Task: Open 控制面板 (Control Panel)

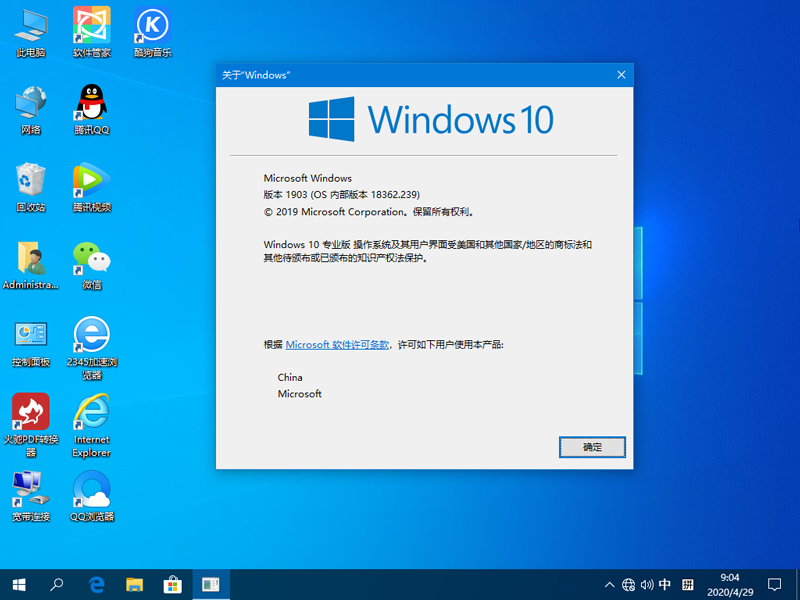Action: [30, 335]
